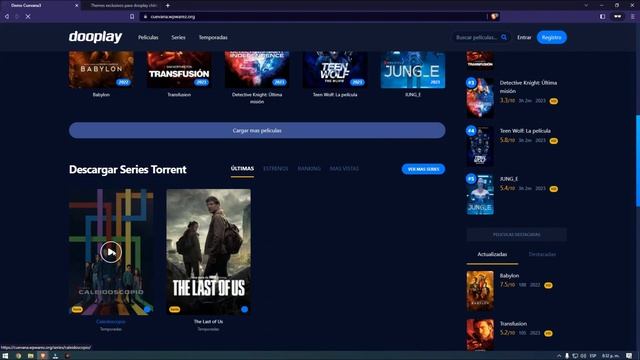Open The Last of Us poster
Image resolution: width=640 pixels, height=360 pixels.
point(209,251)
